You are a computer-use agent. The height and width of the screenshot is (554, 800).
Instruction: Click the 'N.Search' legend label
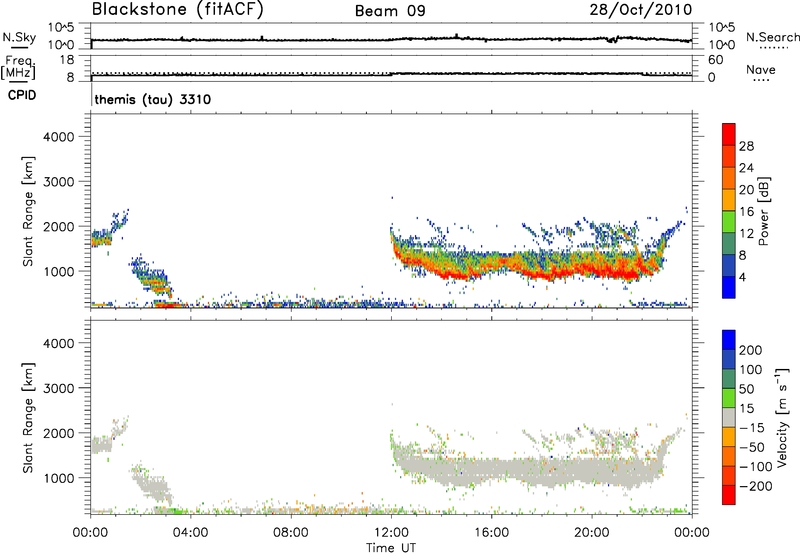pyautogui.click(x=772, y=37)
